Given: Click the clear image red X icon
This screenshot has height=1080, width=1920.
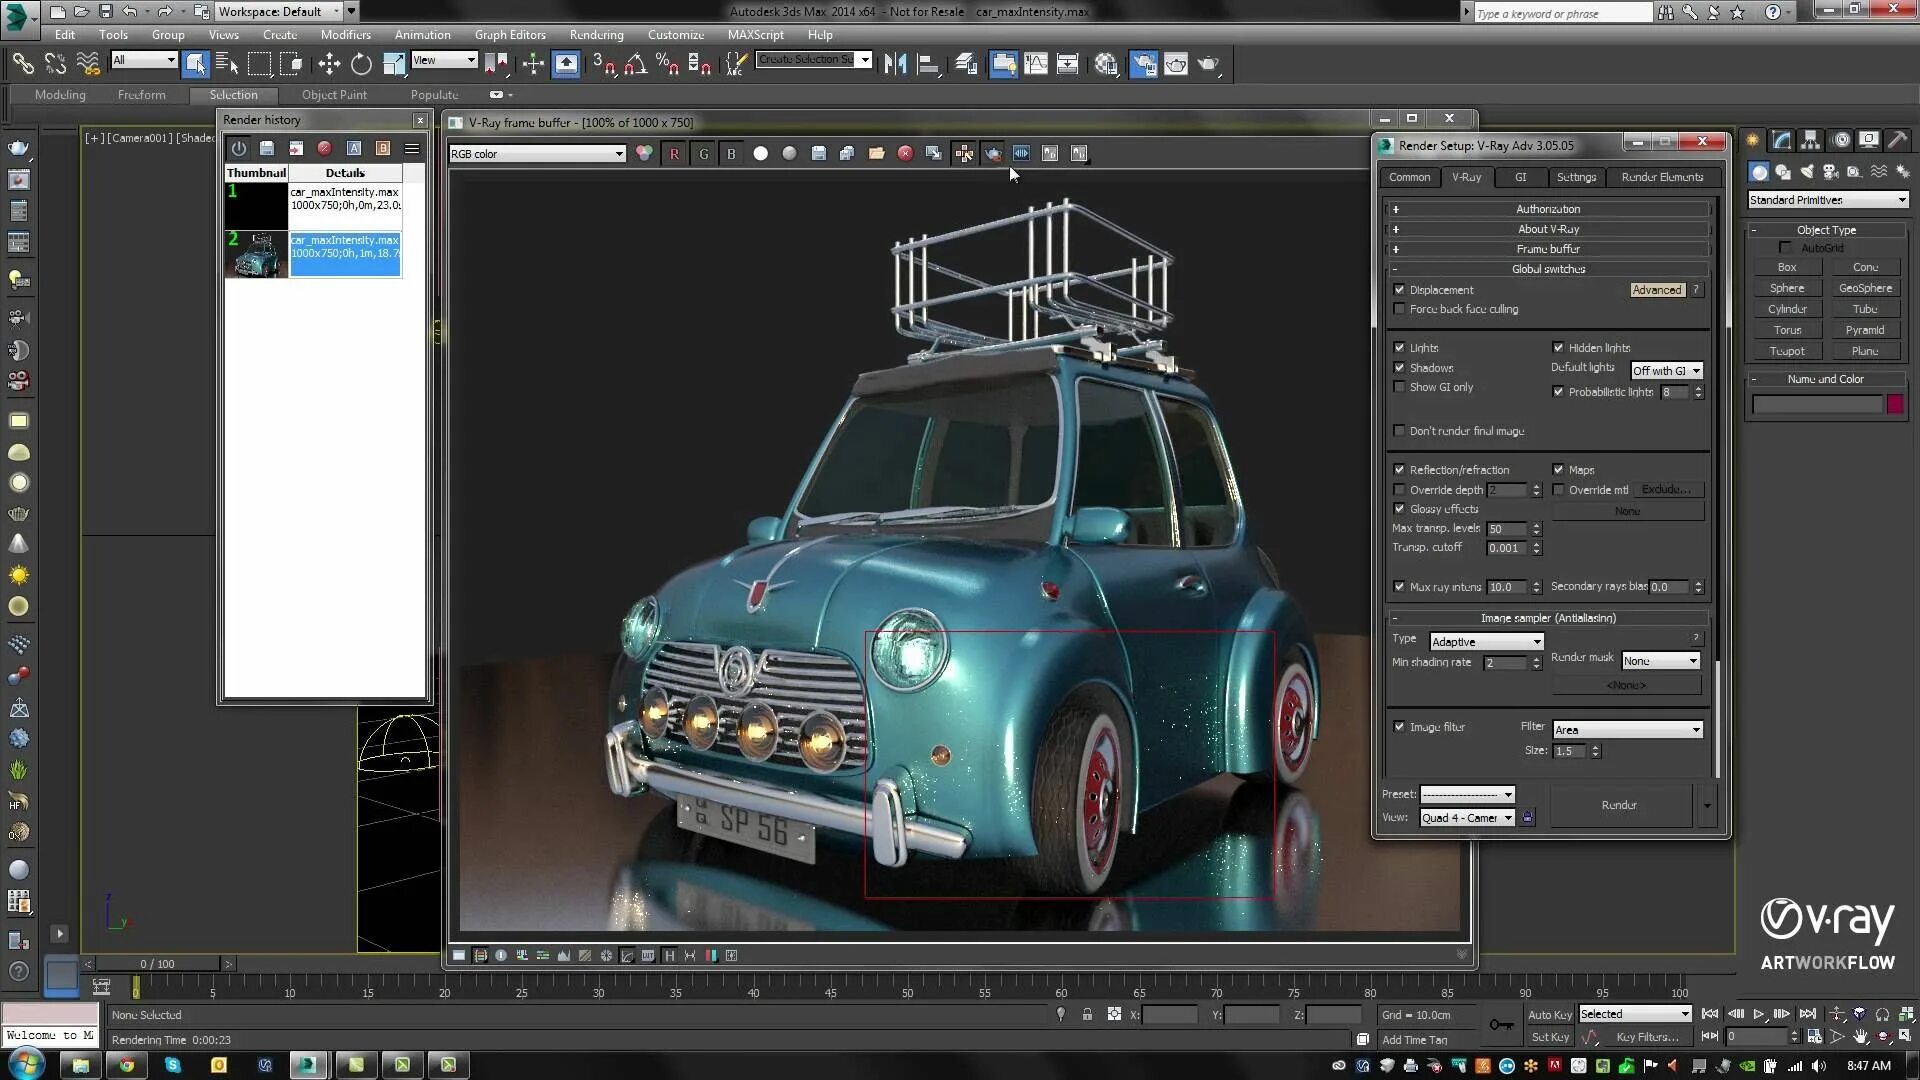Looking at the screenshot, I should click(905, 154).
